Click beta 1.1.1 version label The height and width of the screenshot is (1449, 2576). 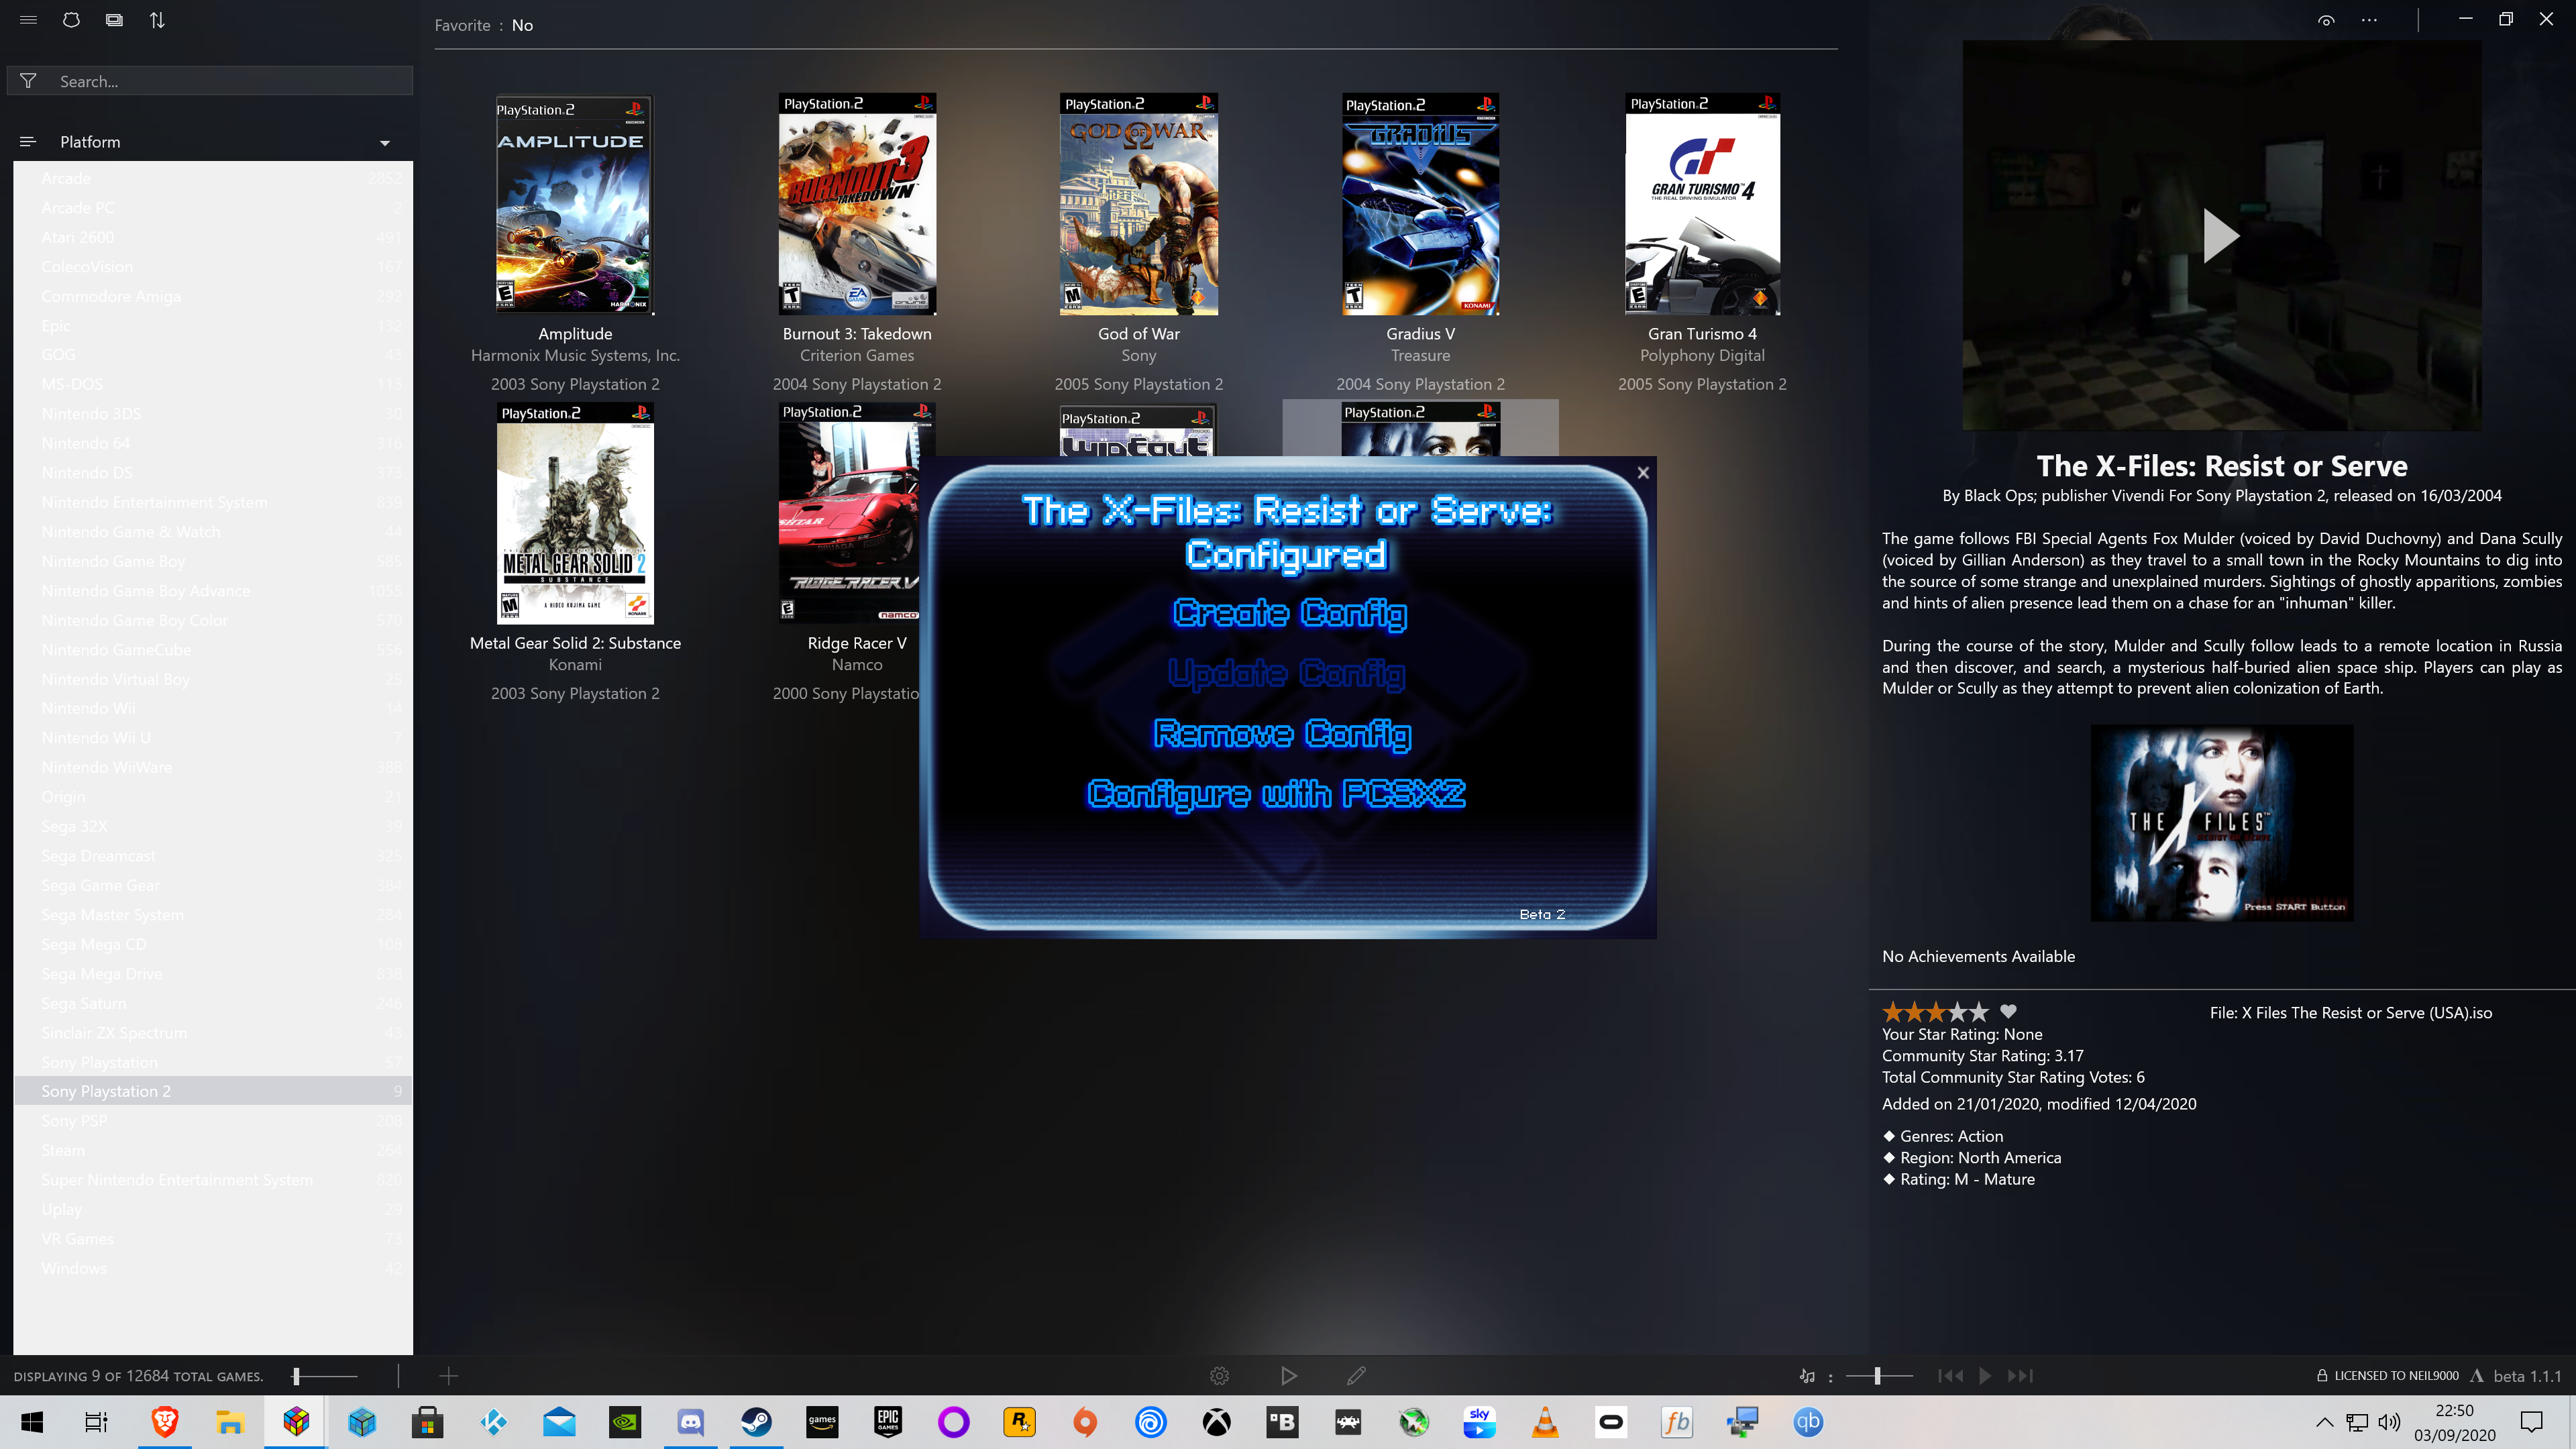2527,1377
